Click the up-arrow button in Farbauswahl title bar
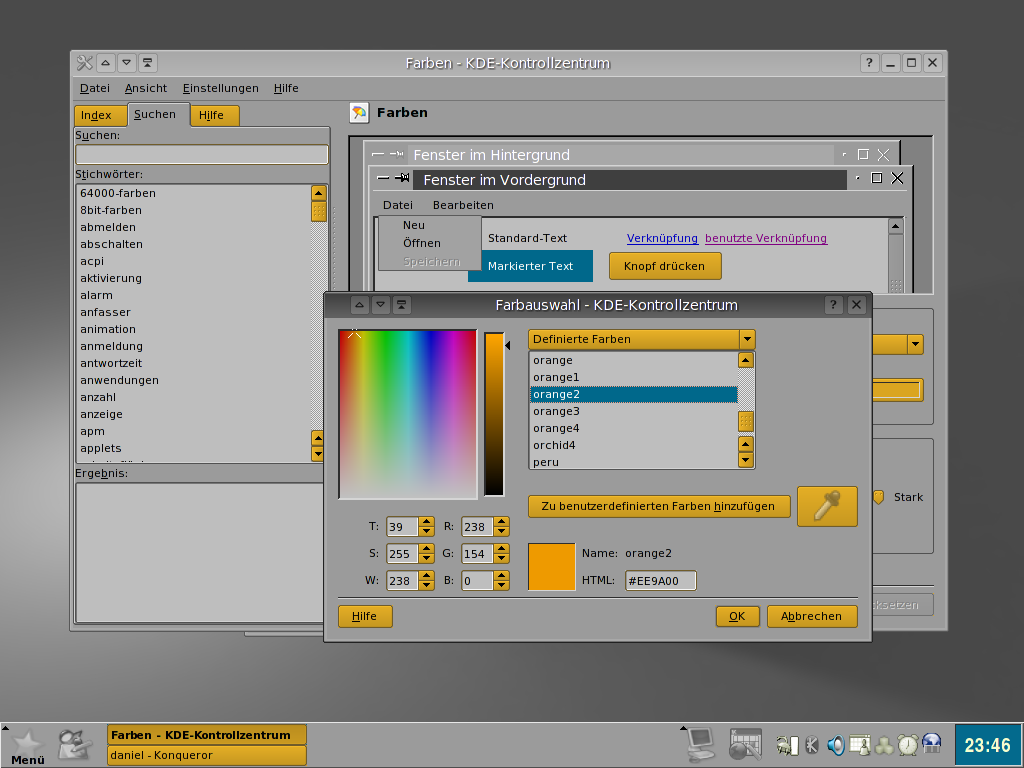Image resolution: width=1024 pixels, height=768 pixels. 359,304
